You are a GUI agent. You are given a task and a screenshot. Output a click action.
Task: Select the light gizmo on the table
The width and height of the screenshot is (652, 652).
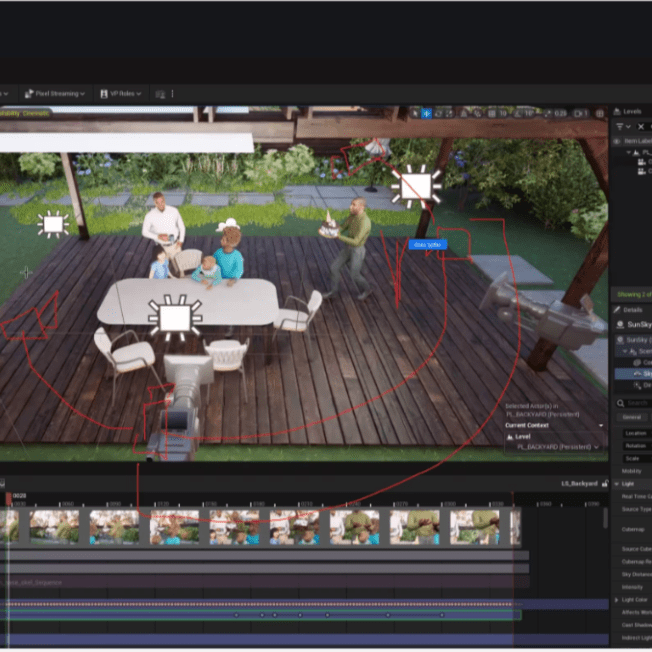175,318
